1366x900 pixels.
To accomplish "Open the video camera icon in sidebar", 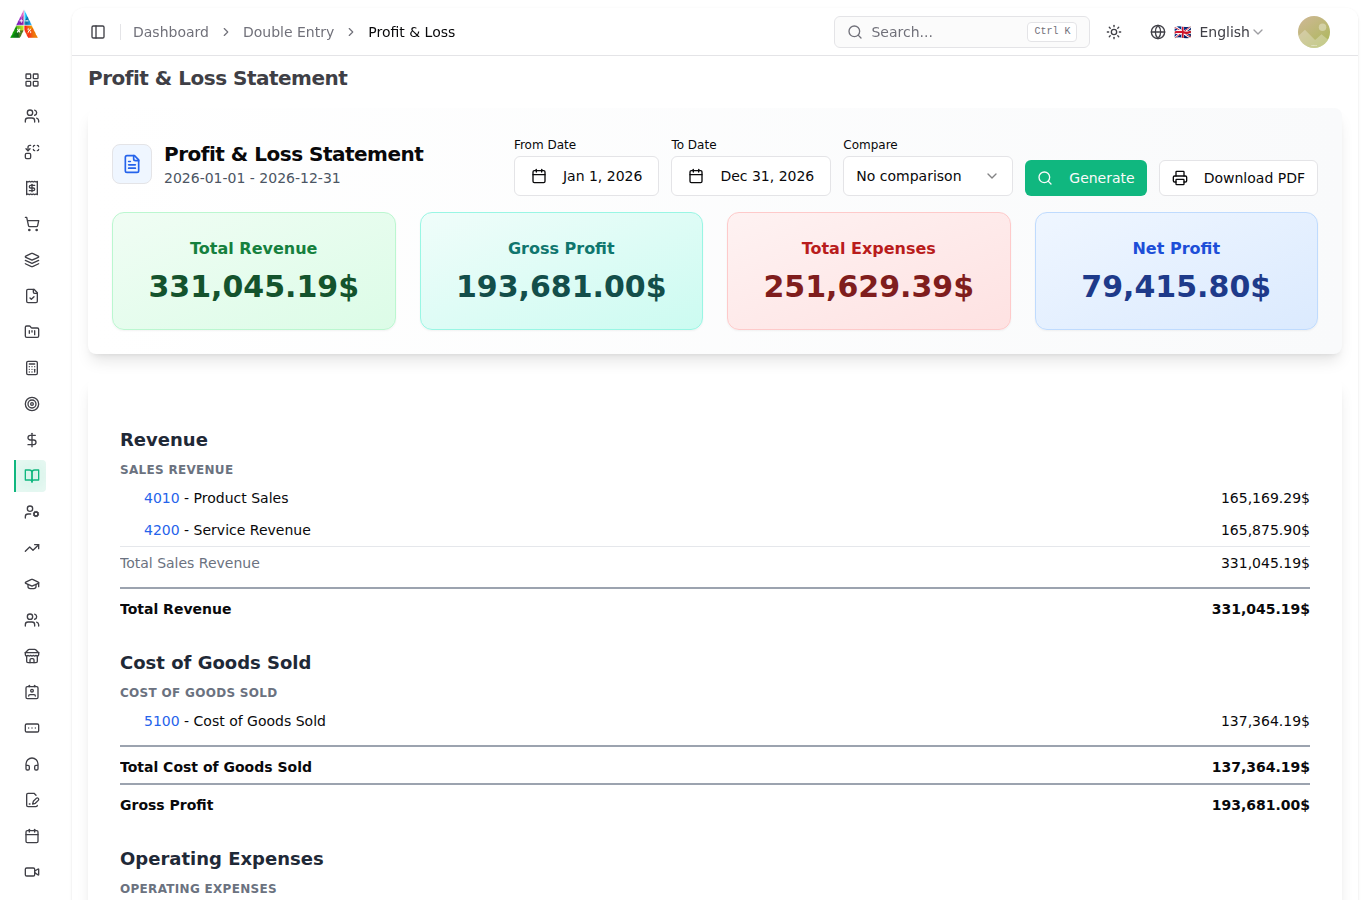I will coord(32,872).
